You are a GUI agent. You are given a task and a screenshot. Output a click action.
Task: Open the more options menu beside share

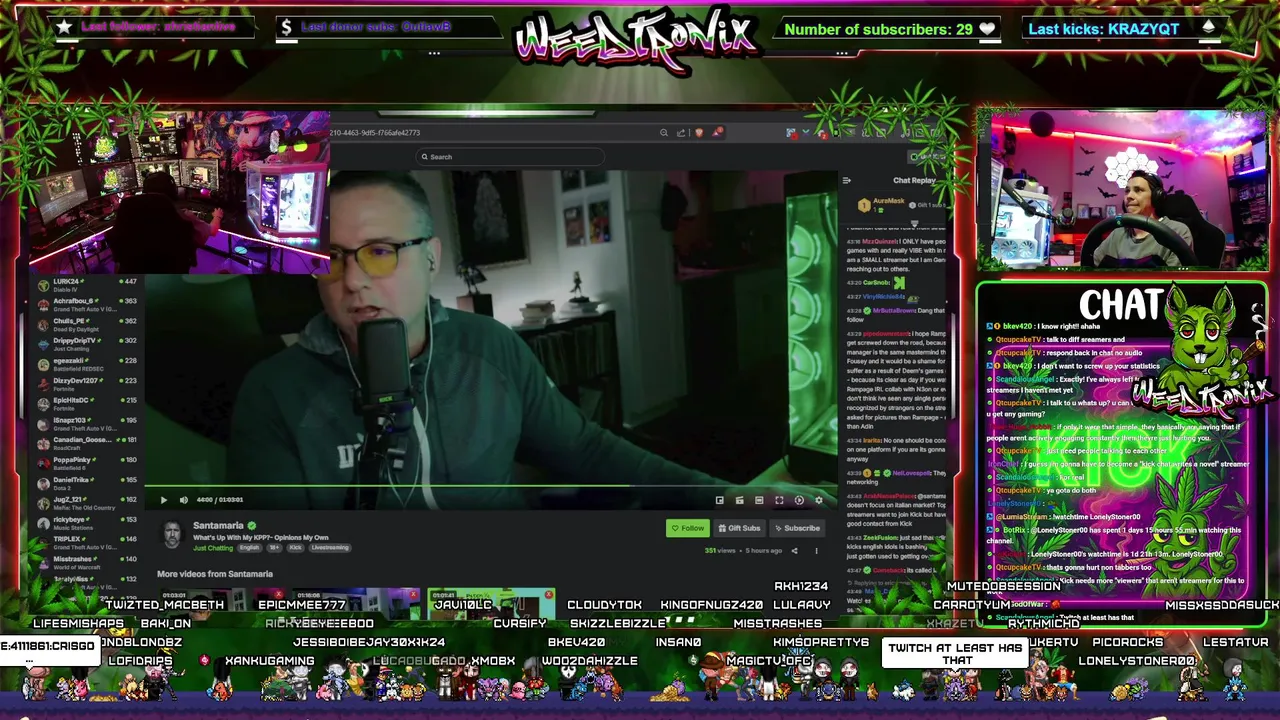pos(816,550)
